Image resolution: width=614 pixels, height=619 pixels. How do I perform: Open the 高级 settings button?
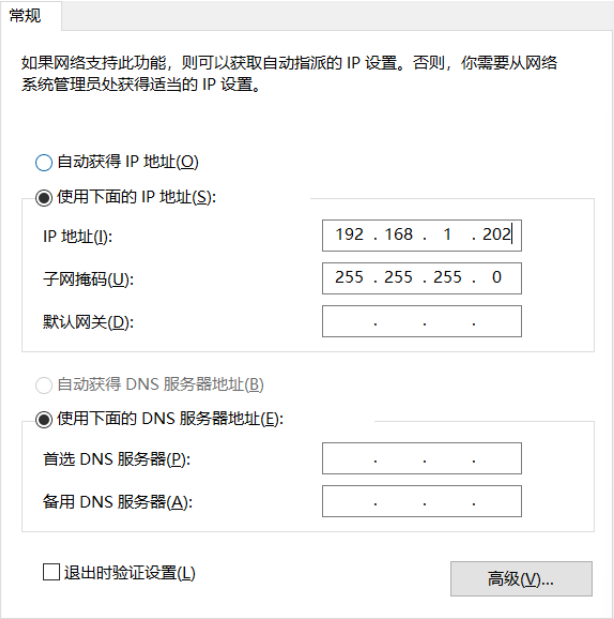520,579
